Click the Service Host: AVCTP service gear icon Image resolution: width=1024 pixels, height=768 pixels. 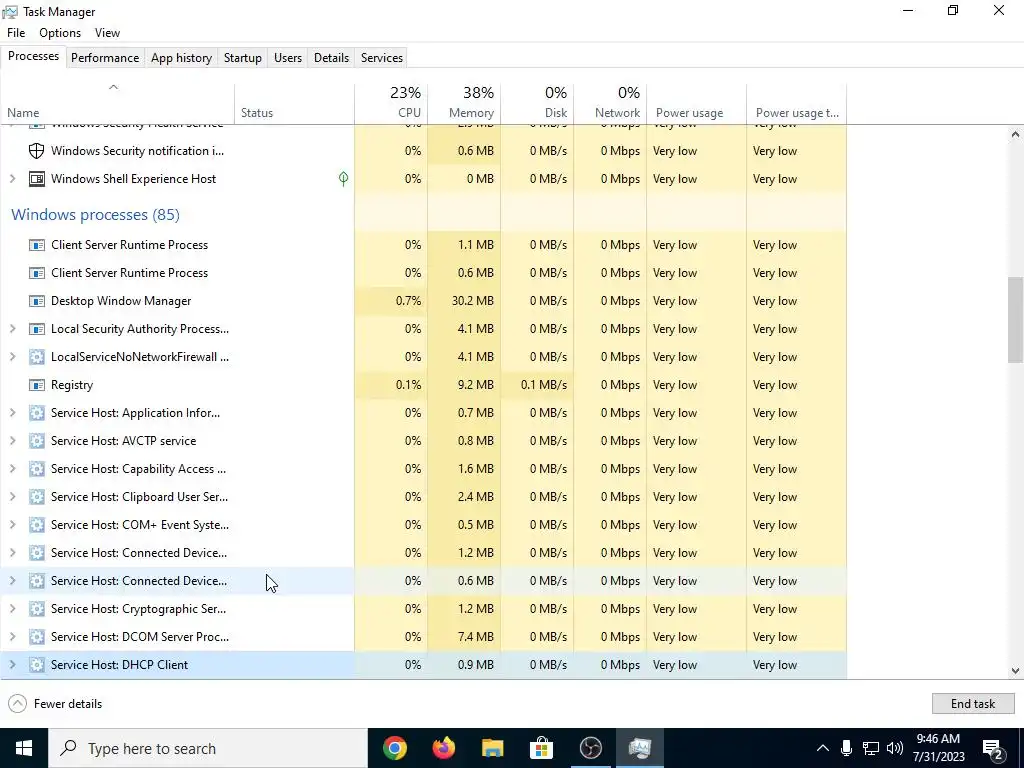37,441
